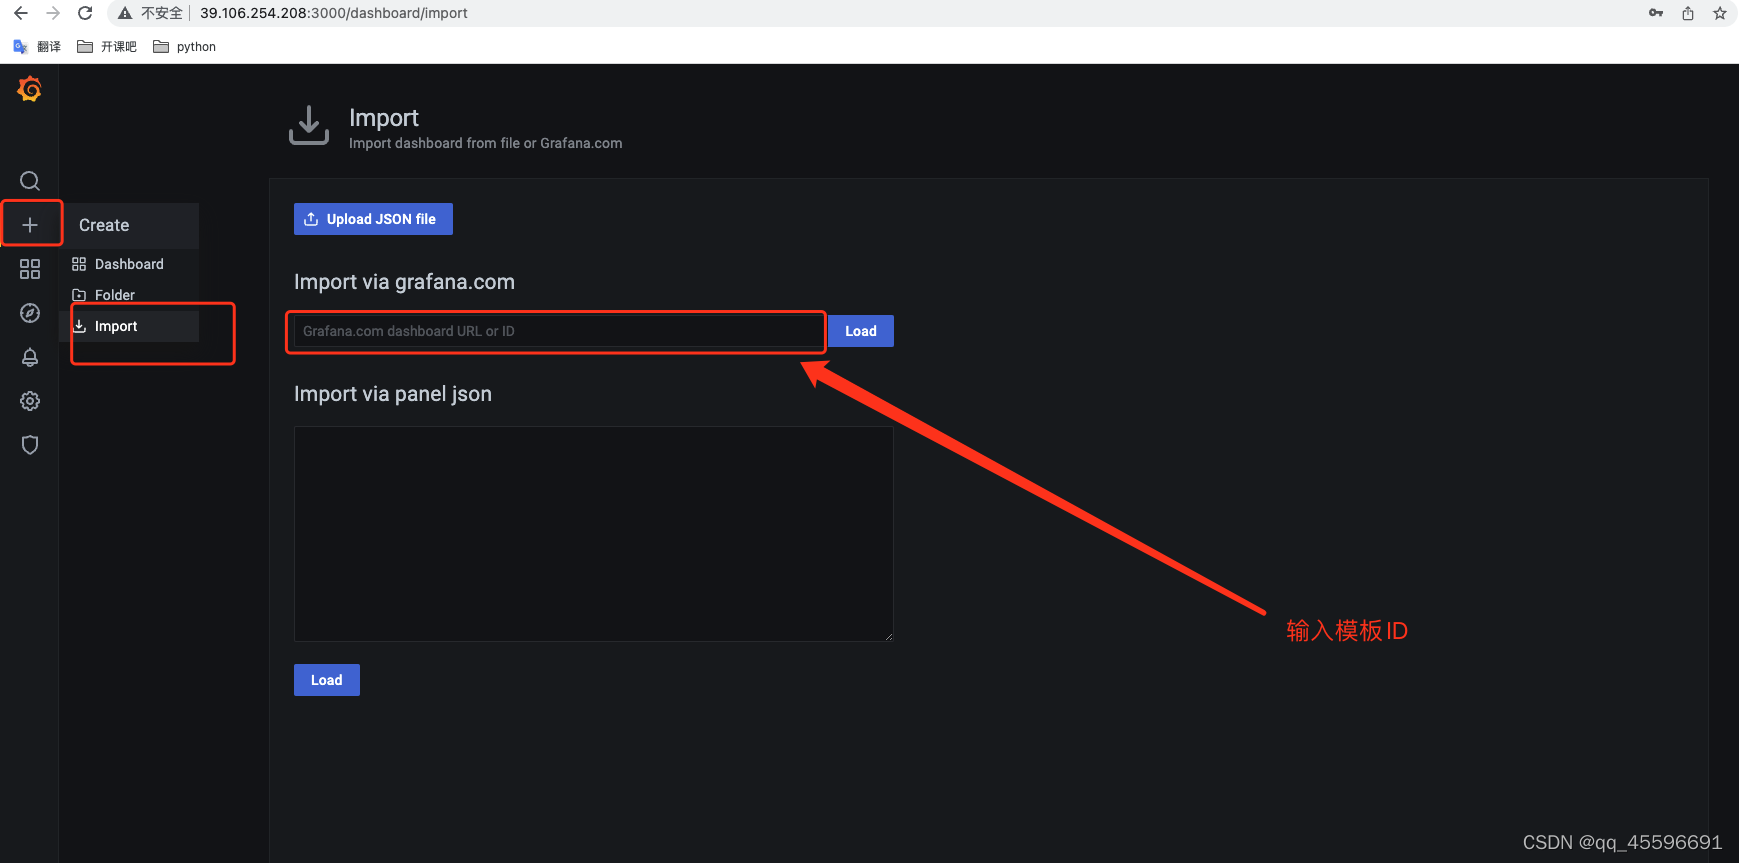Image resolution: width=1739 pixels, height=863 pixels.
Task: Go forward with browser forward arrow
Action: click(x=53, y=13)
